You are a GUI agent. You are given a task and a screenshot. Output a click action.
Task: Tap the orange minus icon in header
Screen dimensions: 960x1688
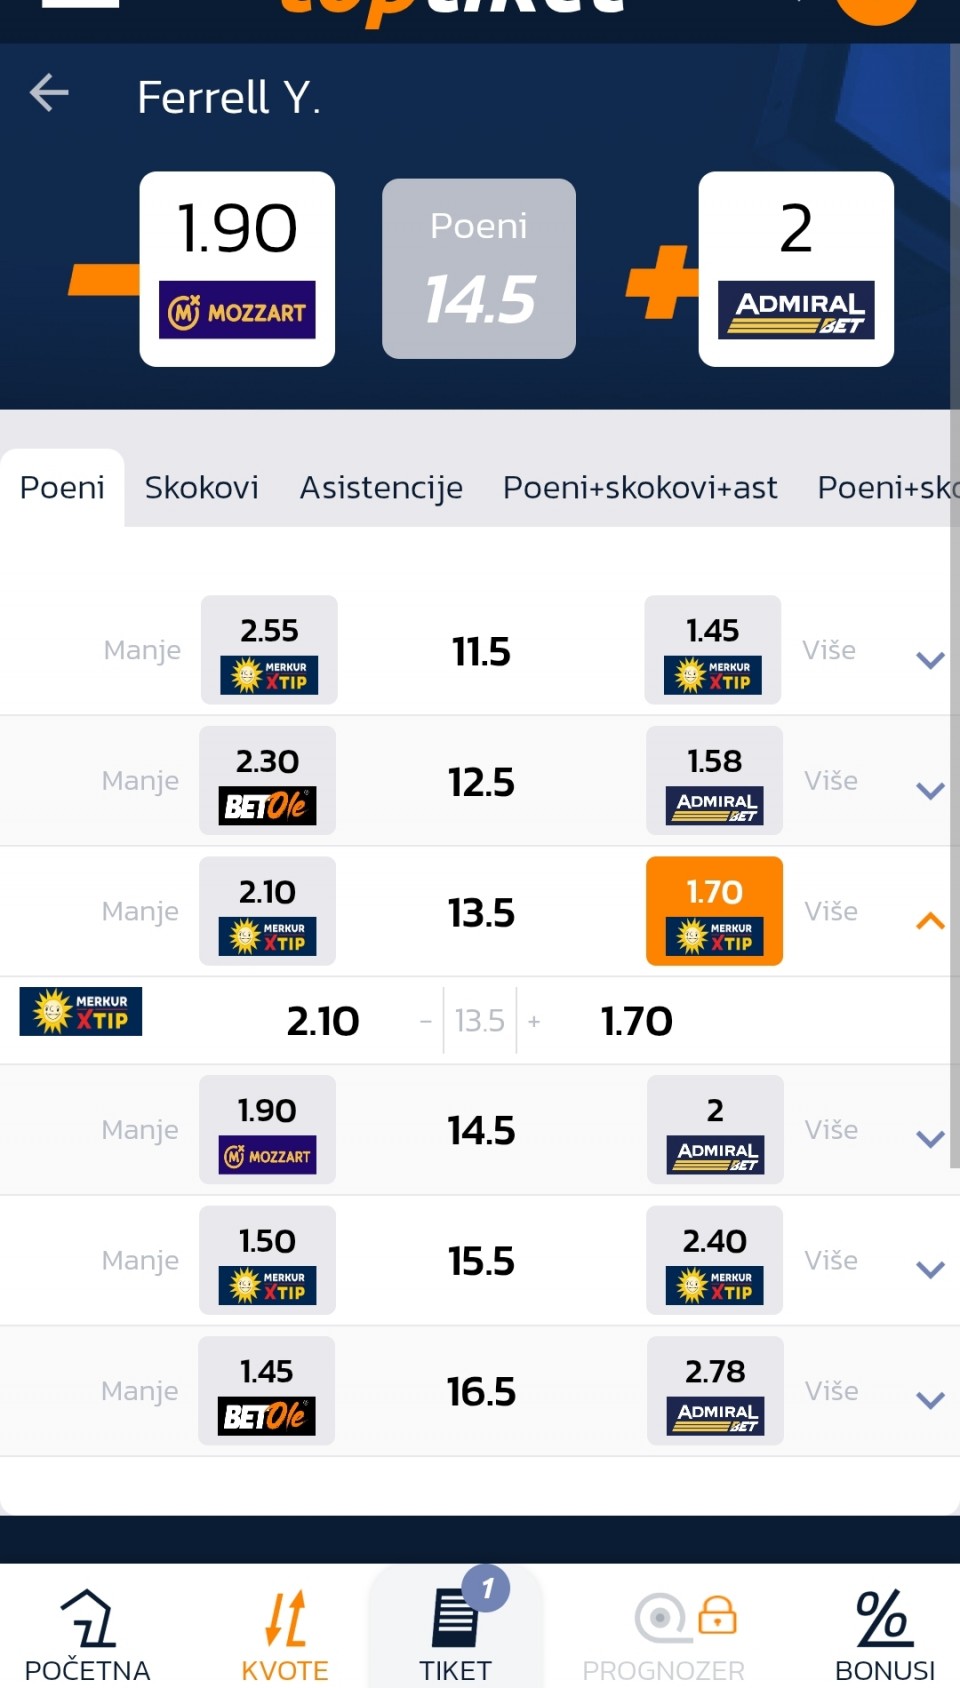coord(104,279)
